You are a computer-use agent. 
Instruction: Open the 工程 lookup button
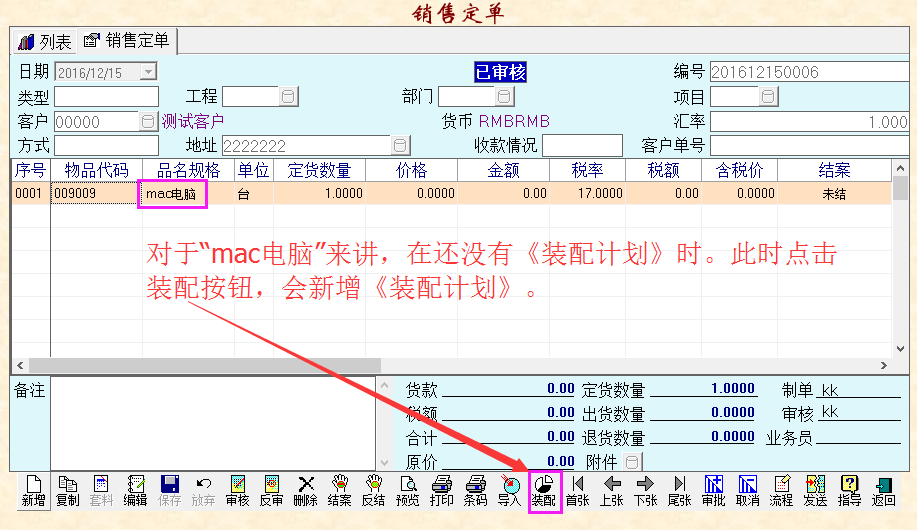[288, 97]
